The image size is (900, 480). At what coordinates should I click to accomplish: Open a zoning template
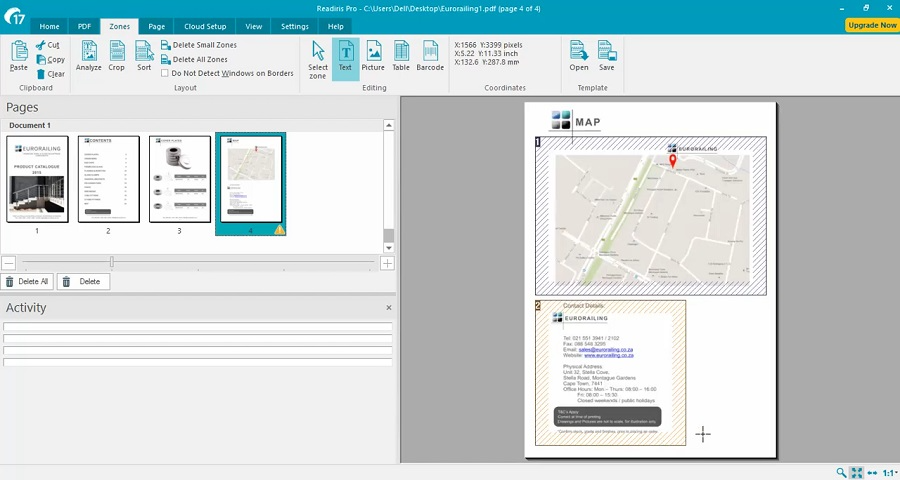click(579, 55)
